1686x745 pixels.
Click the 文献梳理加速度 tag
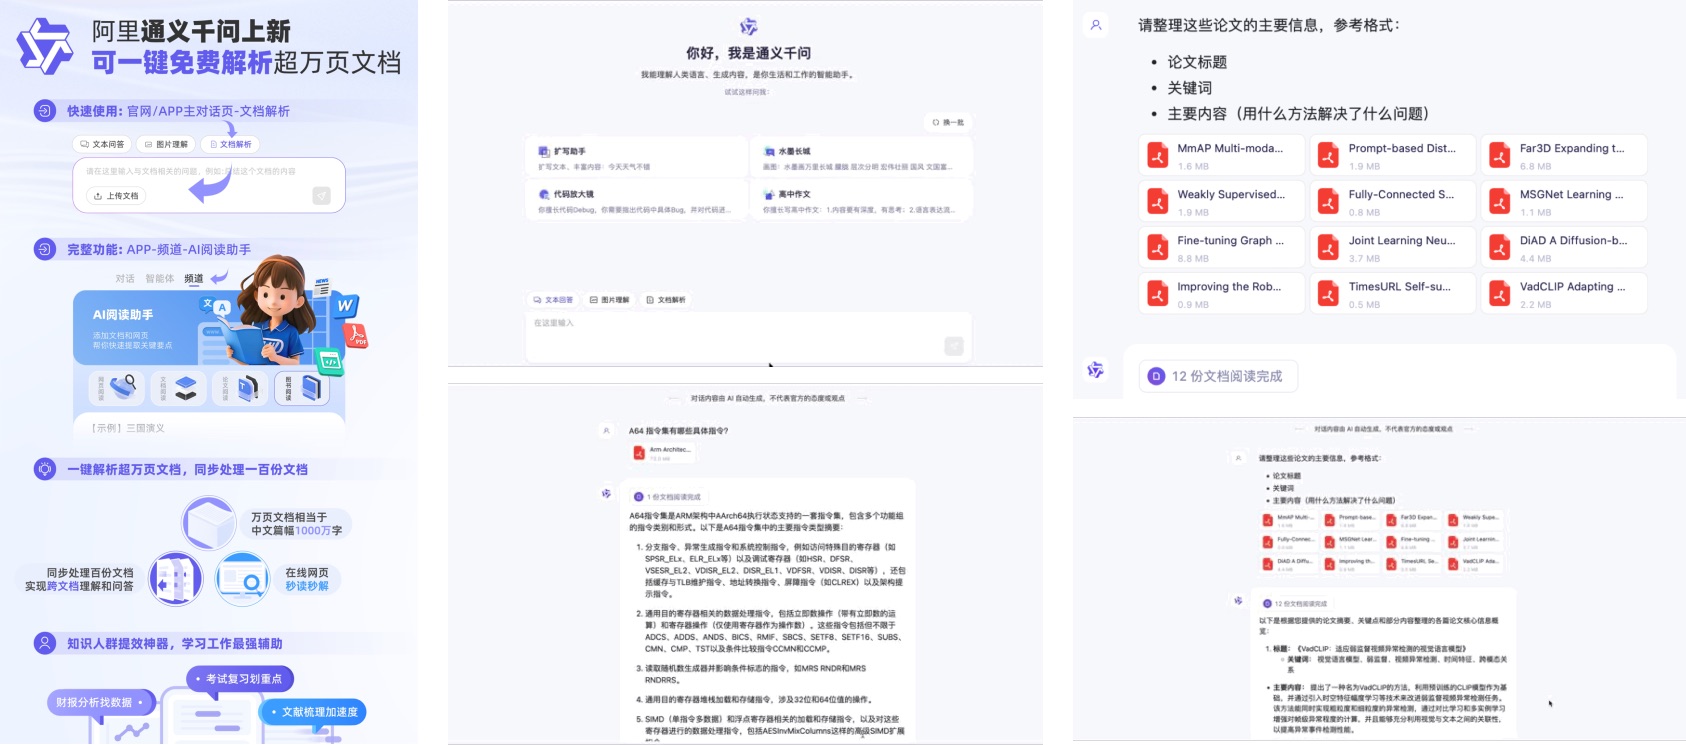tap(313, 712)
